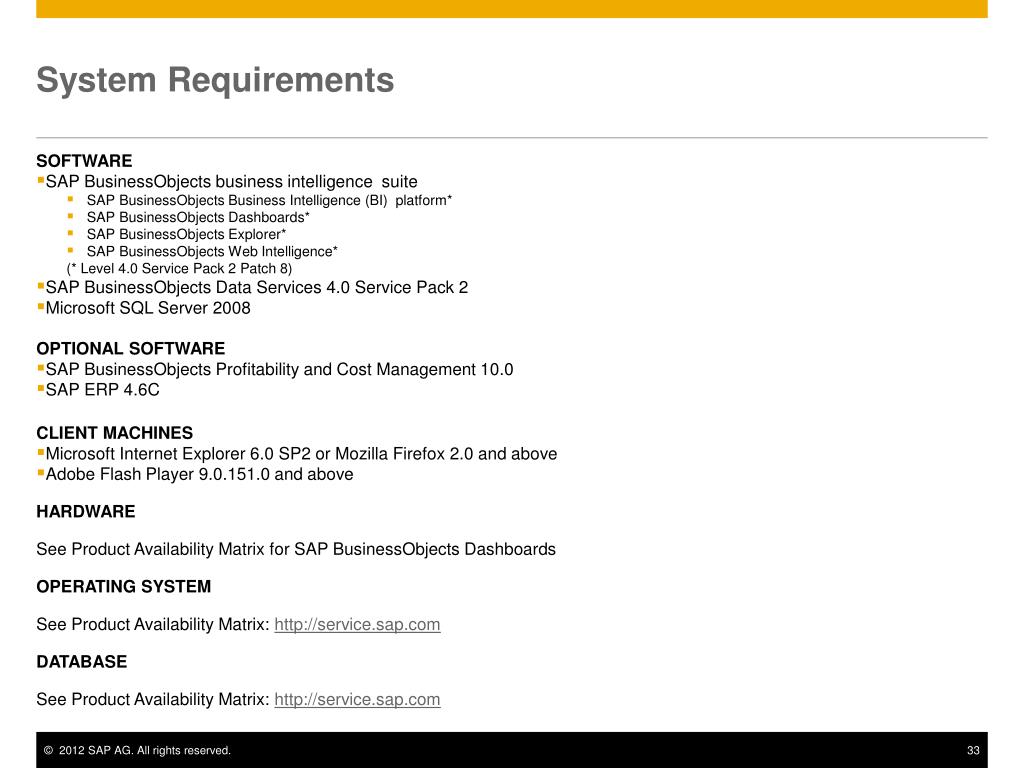Open the service.sap.com link under Operating System
Image resolution: width=1024 pixels, height=768 pixels.
click(357, 625)
